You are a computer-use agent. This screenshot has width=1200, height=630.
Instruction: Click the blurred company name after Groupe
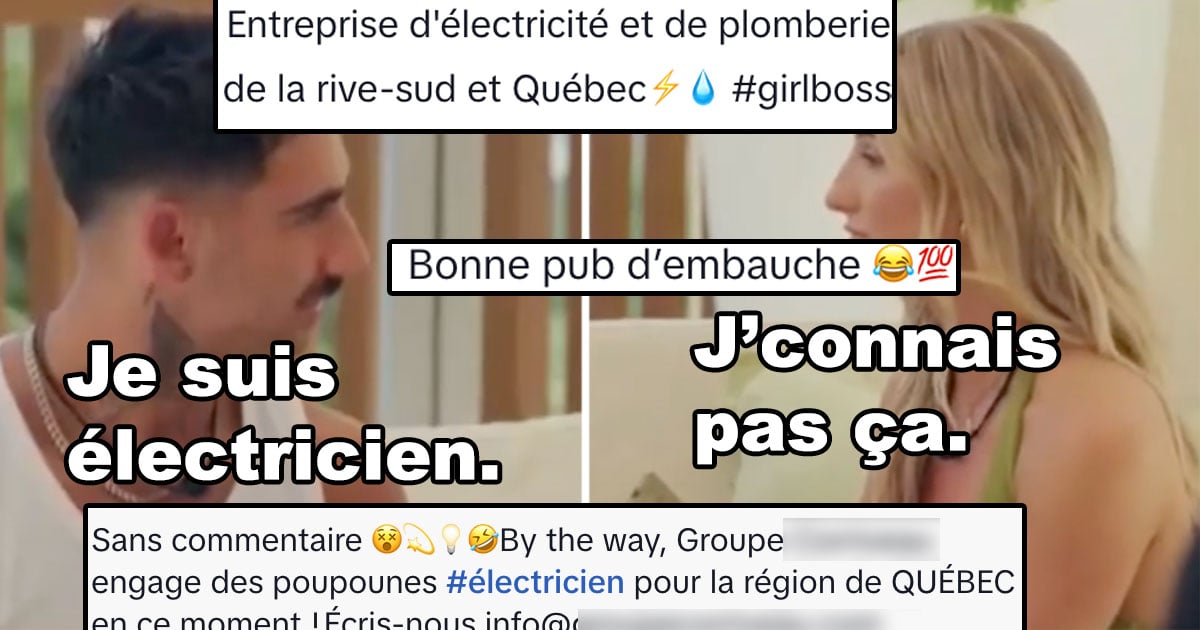pos(860,541)
